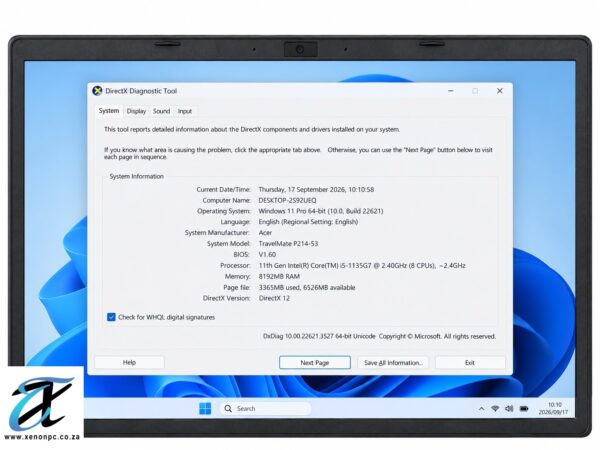
Task: Click the DirectX Diagnostic Tool title icon
Action: click(97, 91)
